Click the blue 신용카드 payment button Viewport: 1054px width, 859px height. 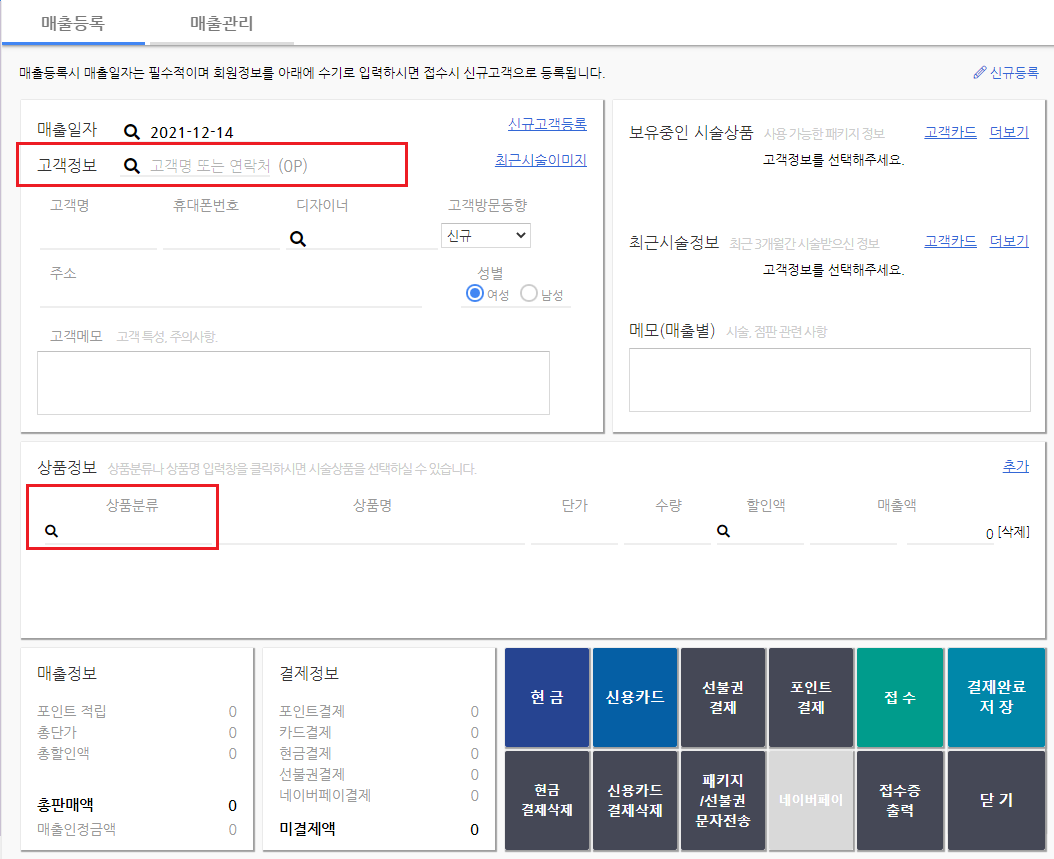click(635, 697)
